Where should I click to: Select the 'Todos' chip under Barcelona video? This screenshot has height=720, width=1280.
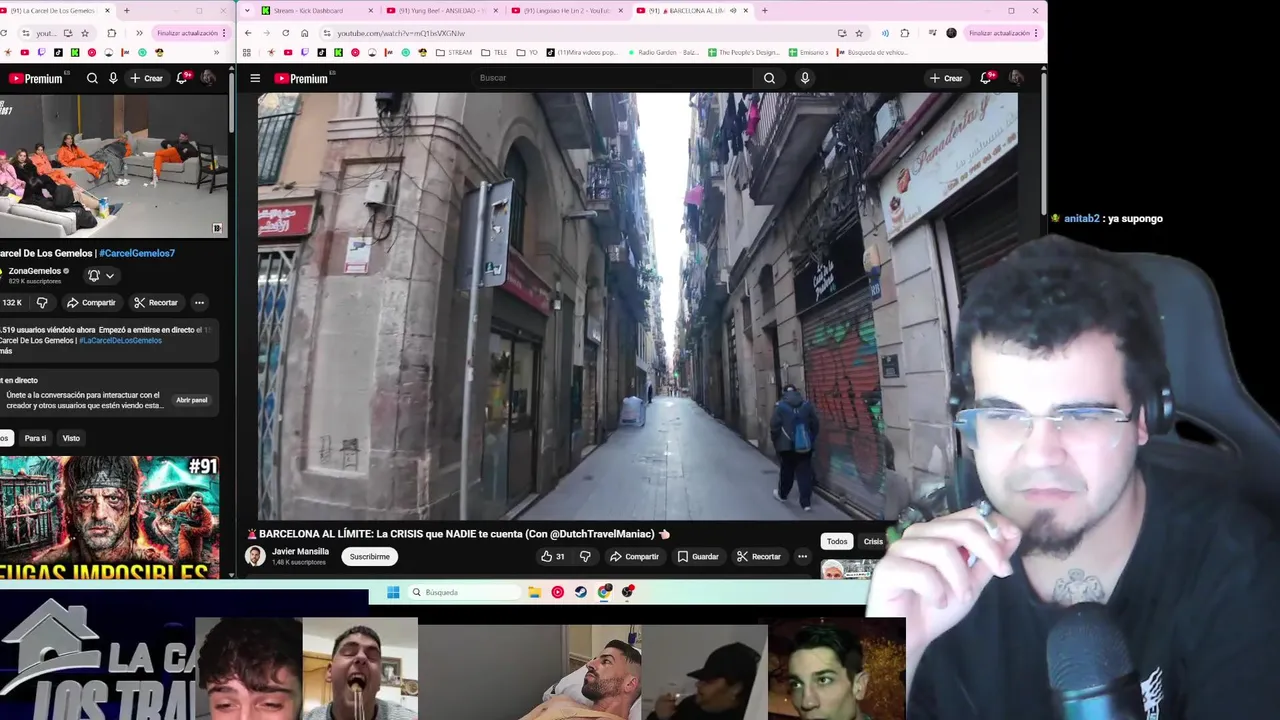837,541
